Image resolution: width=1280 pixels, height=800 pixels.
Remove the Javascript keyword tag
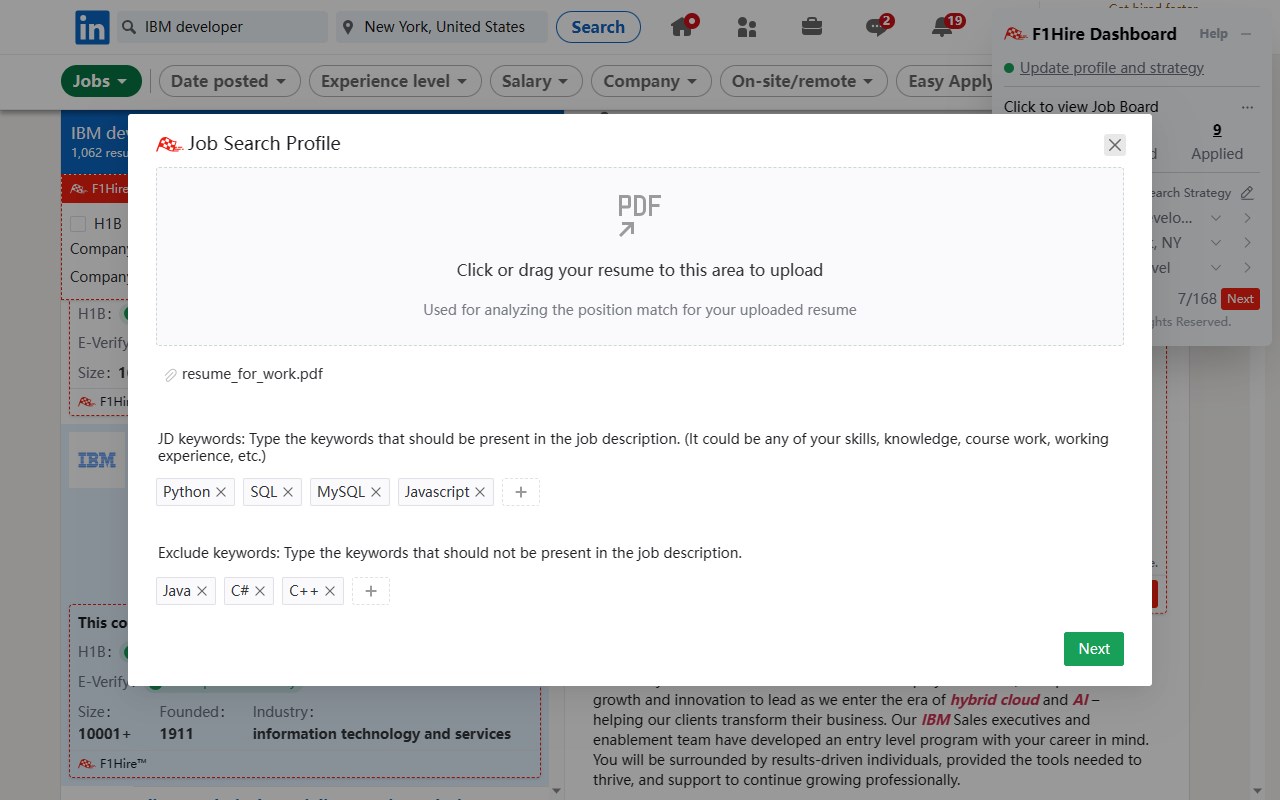coord(480,492)
